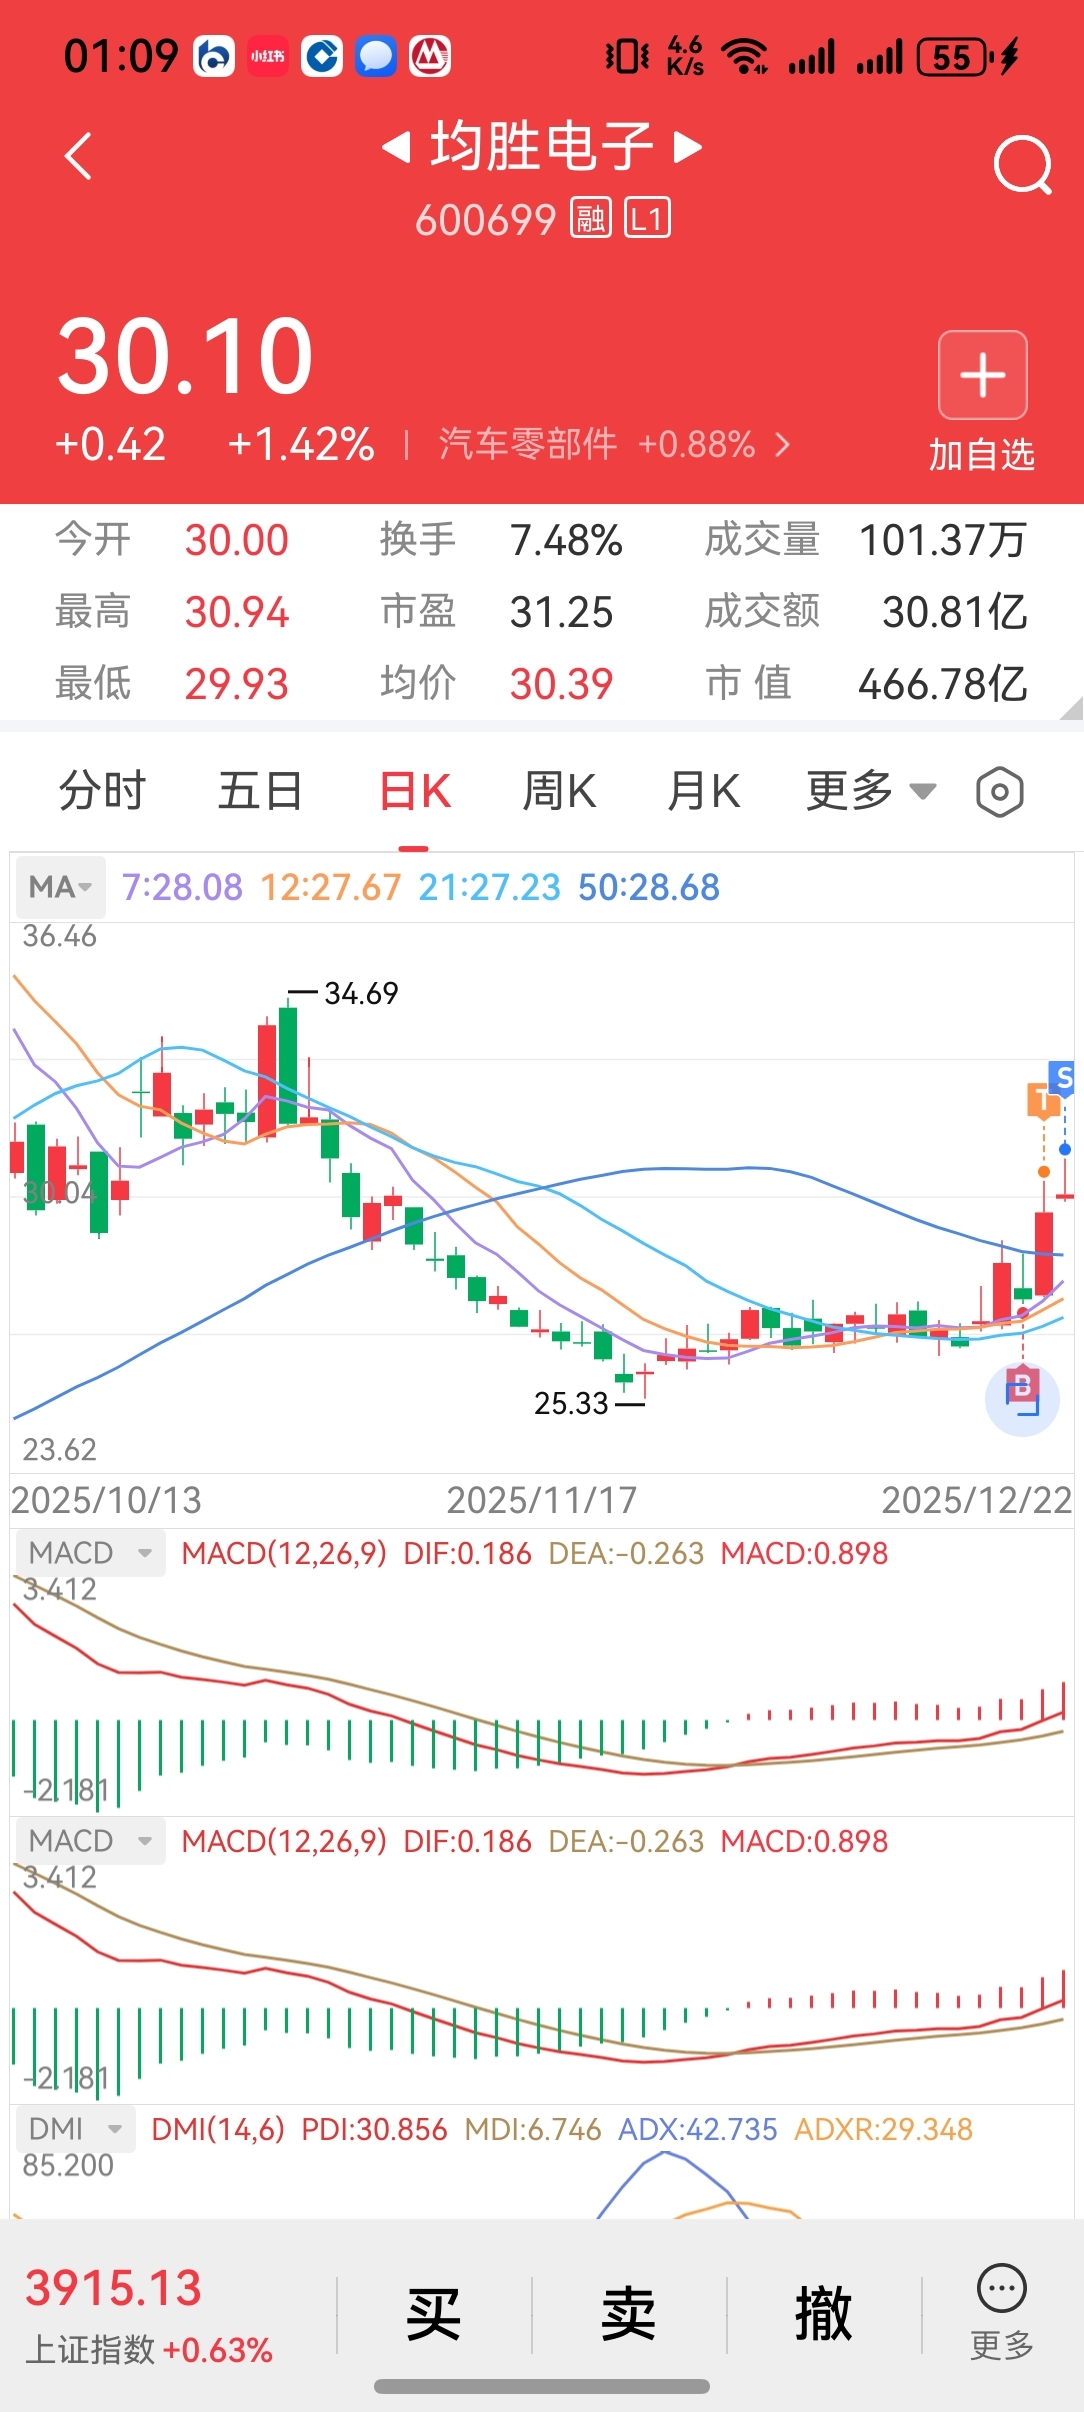Open the search magnifier icon
The height and width of the screenshot is (2412, 1084).
1023,165
